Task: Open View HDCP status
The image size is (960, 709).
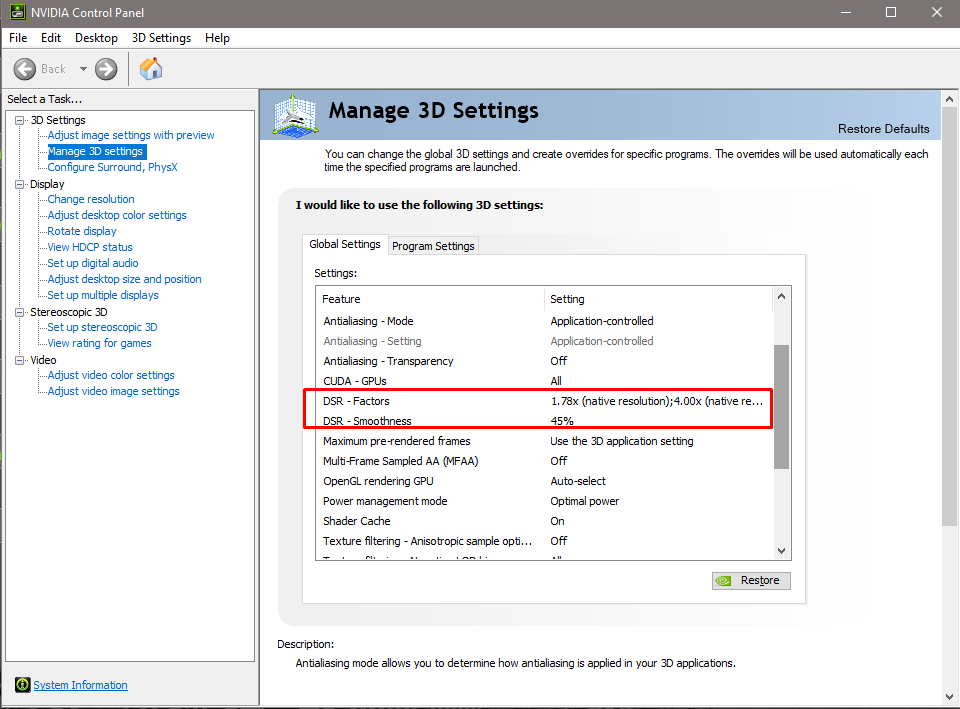Action: 90,247
